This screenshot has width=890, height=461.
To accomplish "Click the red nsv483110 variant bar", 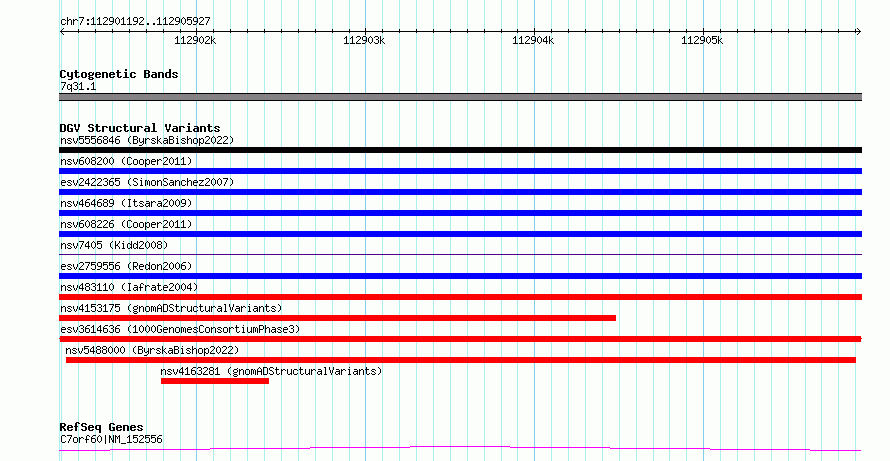I will point(460,297).
